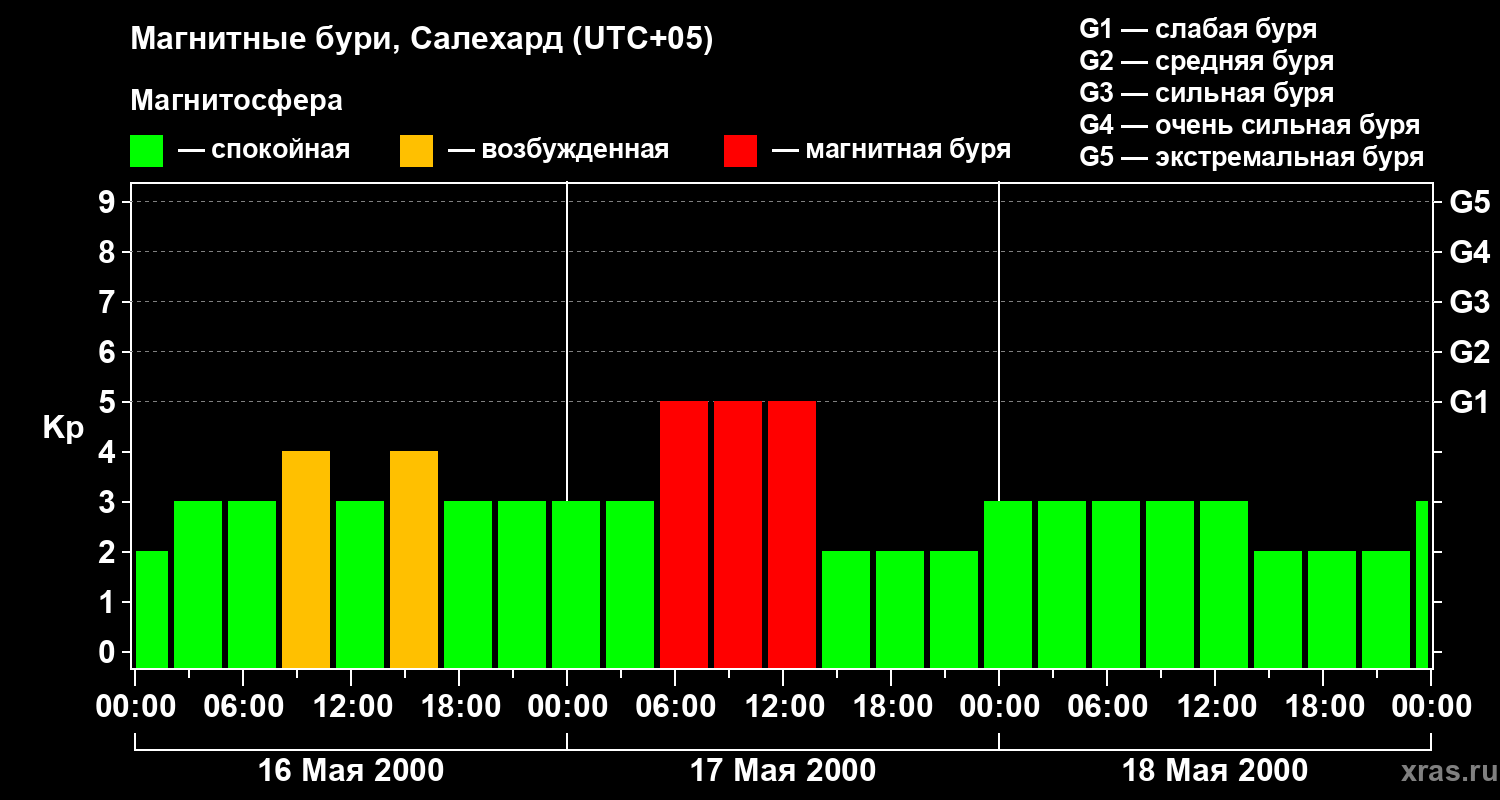
Task: Click the '— магнитная буря' legend label
Action: (892, 150)
